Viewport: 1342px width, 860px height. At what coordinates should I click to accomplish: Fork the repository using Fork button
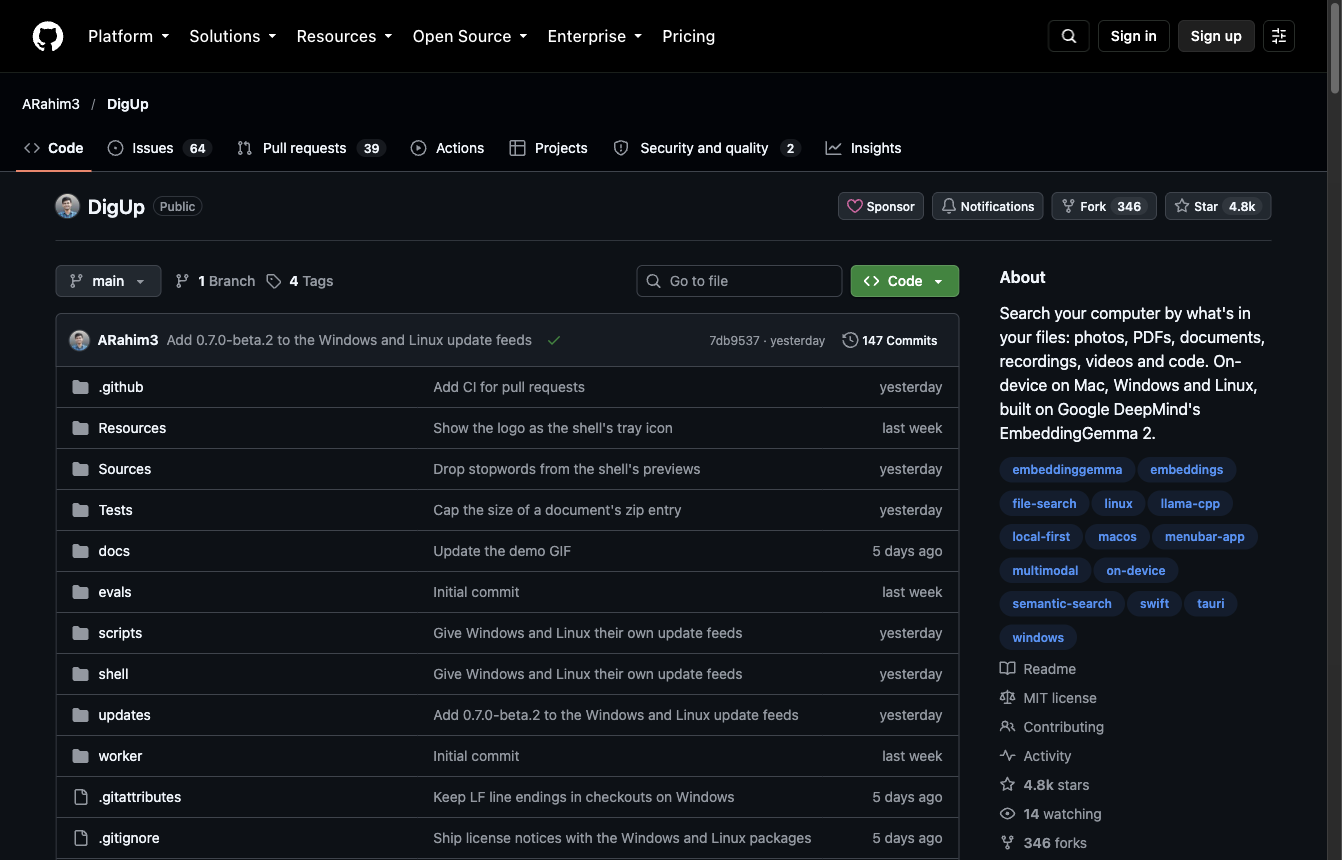(1104, 206)
